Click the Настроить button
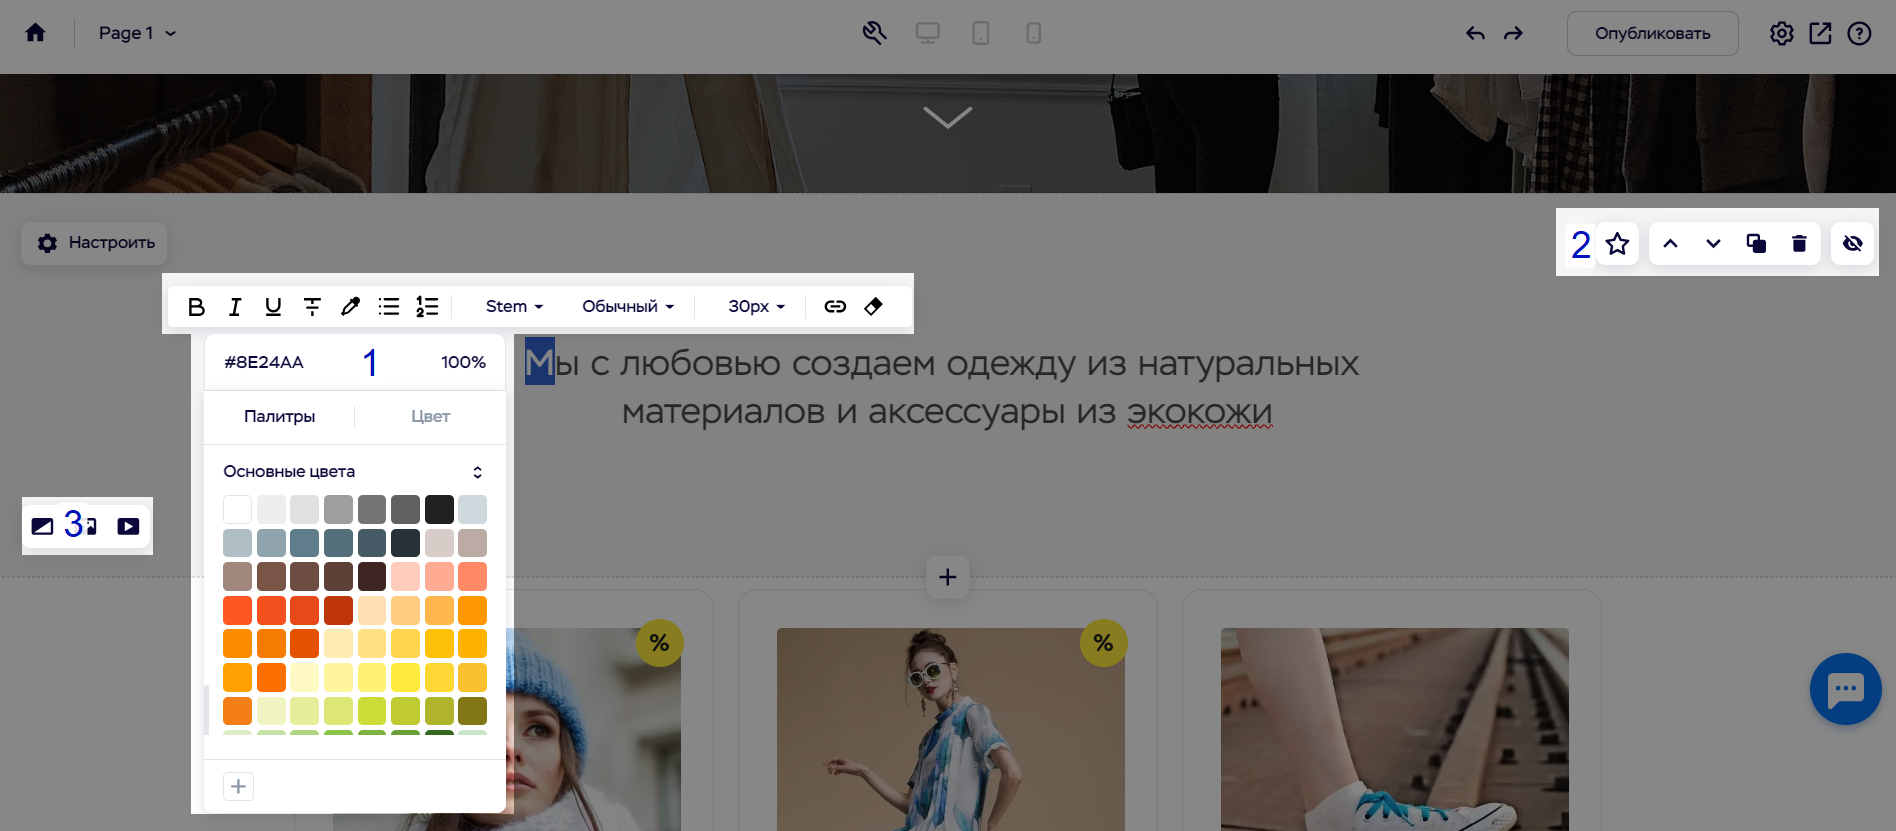1896x831 pixels. tap(94, 243)
